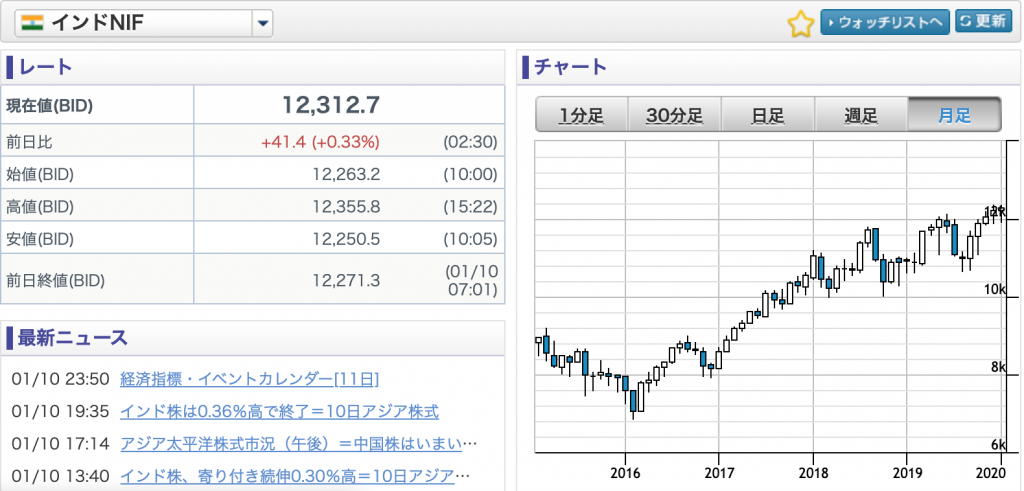1024x491 pixels.
Task: Click the 10k label on price axis
Action: [995, 289]
